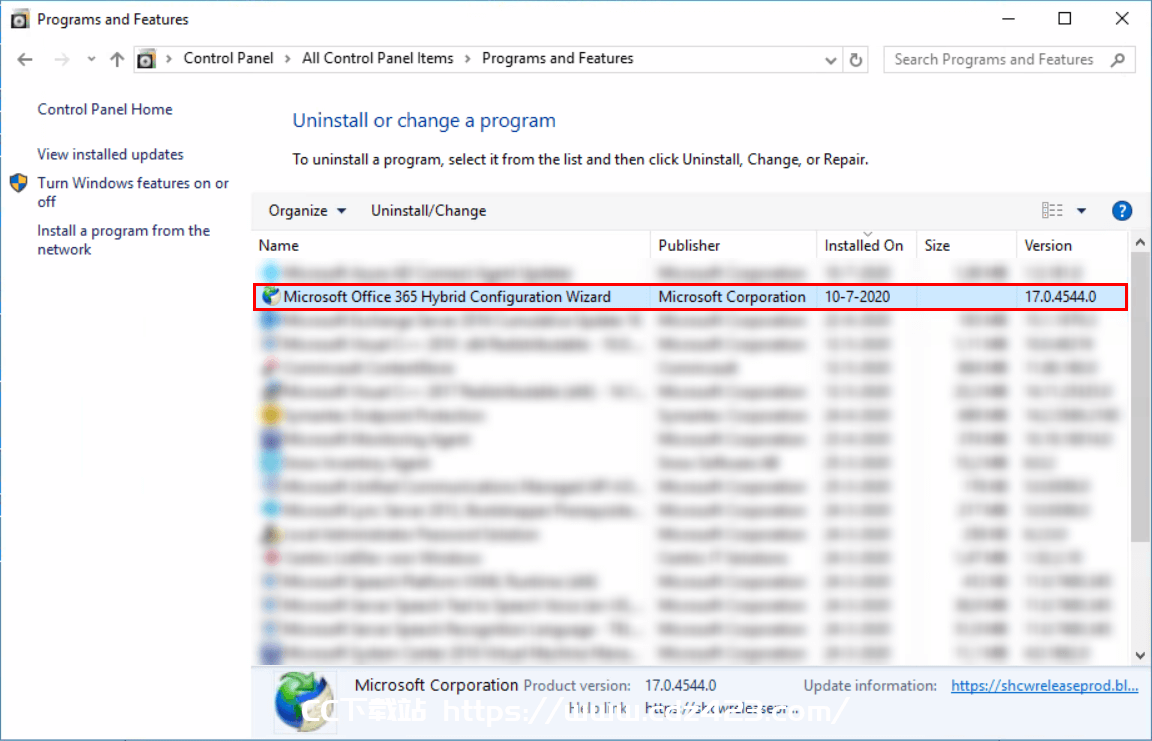
Task: Minimize the Programs and Features window
Action: [1008, 18]
